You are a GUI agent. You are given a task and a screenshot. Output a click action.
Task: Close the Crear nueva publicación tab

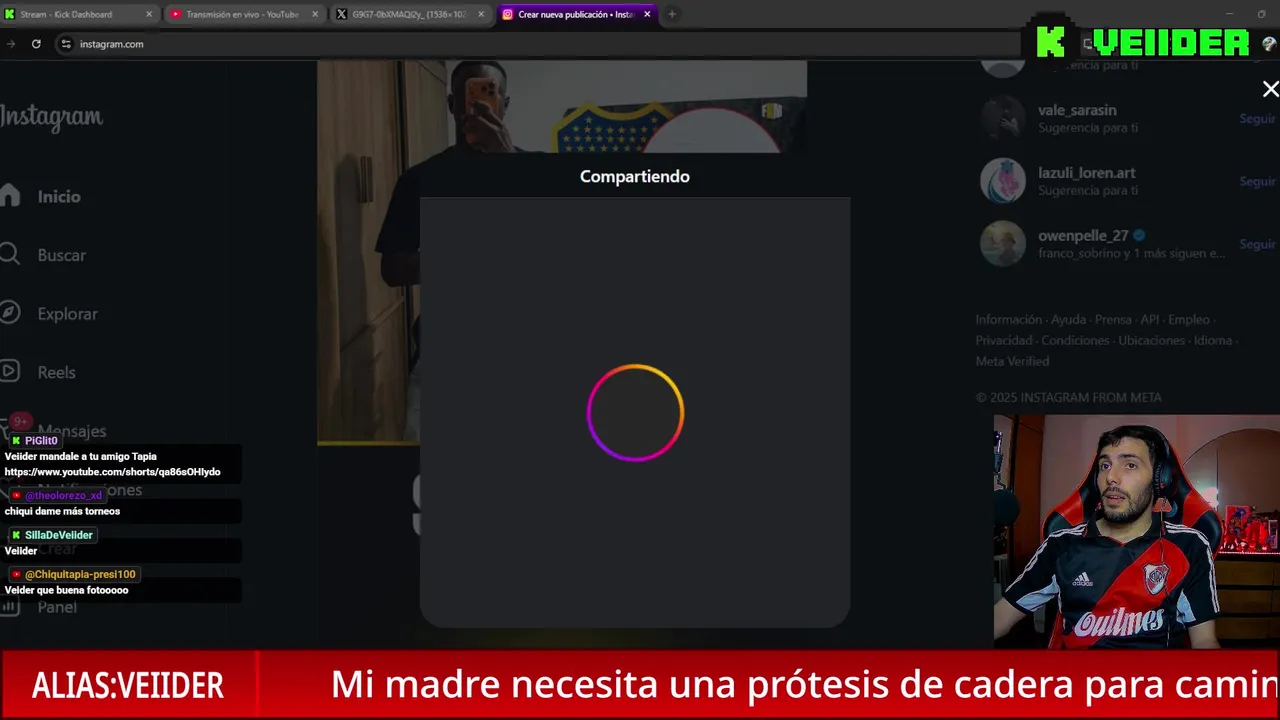tap(647, 14)
